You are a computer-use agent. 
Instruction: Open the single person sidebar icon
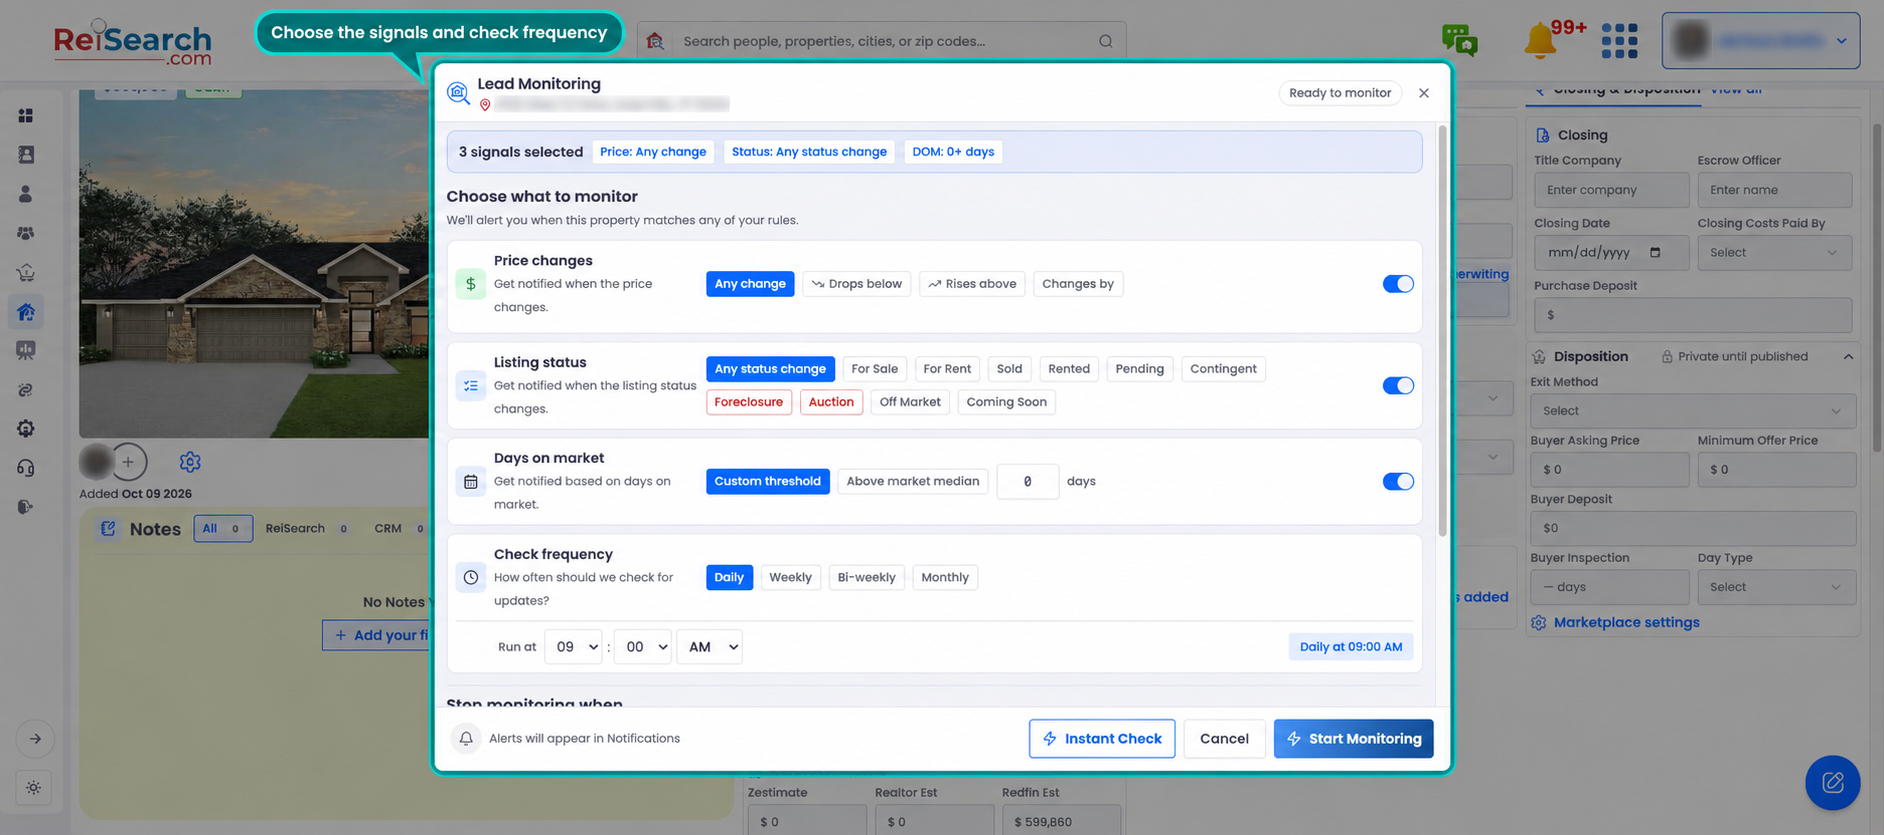click(x=26, y=194)
